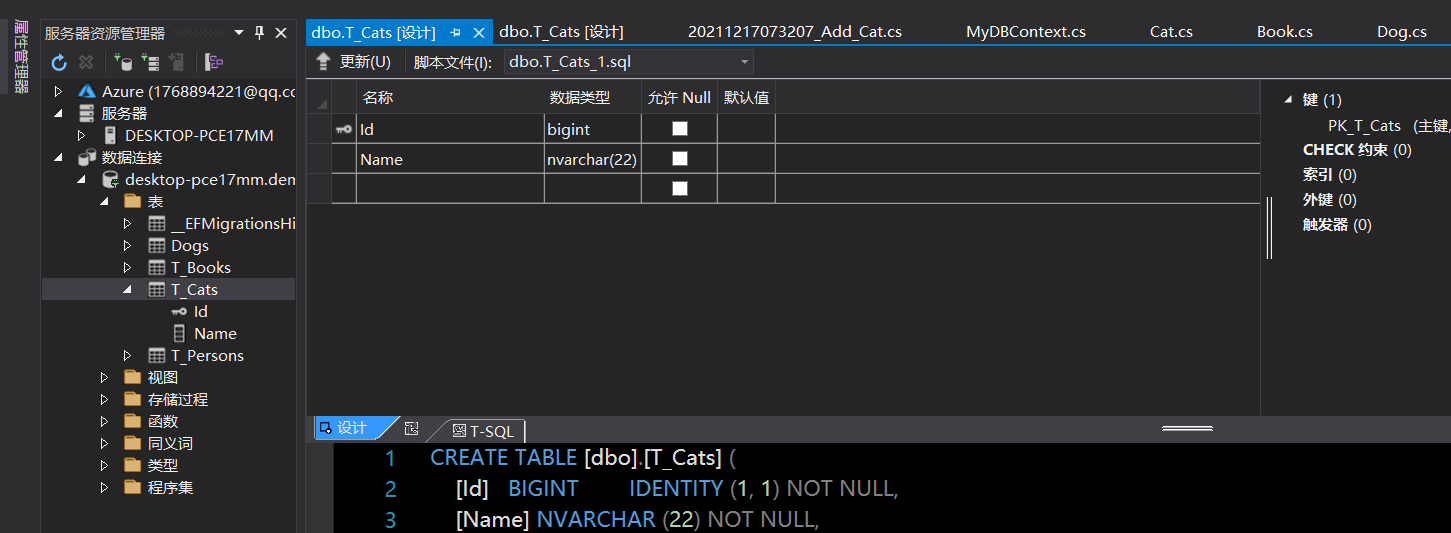Click the T_Persons table icon
Screen dimensions: 1451x533
pyautogui.click(x=157, y=356)
